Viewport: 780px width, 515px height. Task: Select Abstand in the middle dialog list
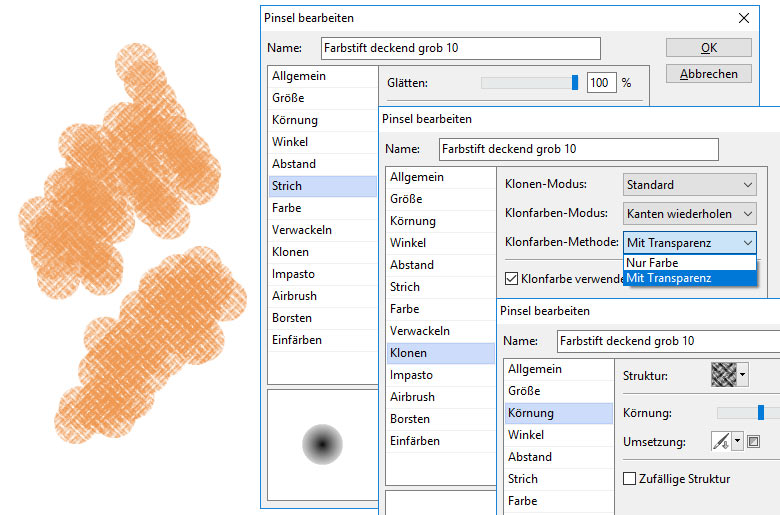coord(440,265)
